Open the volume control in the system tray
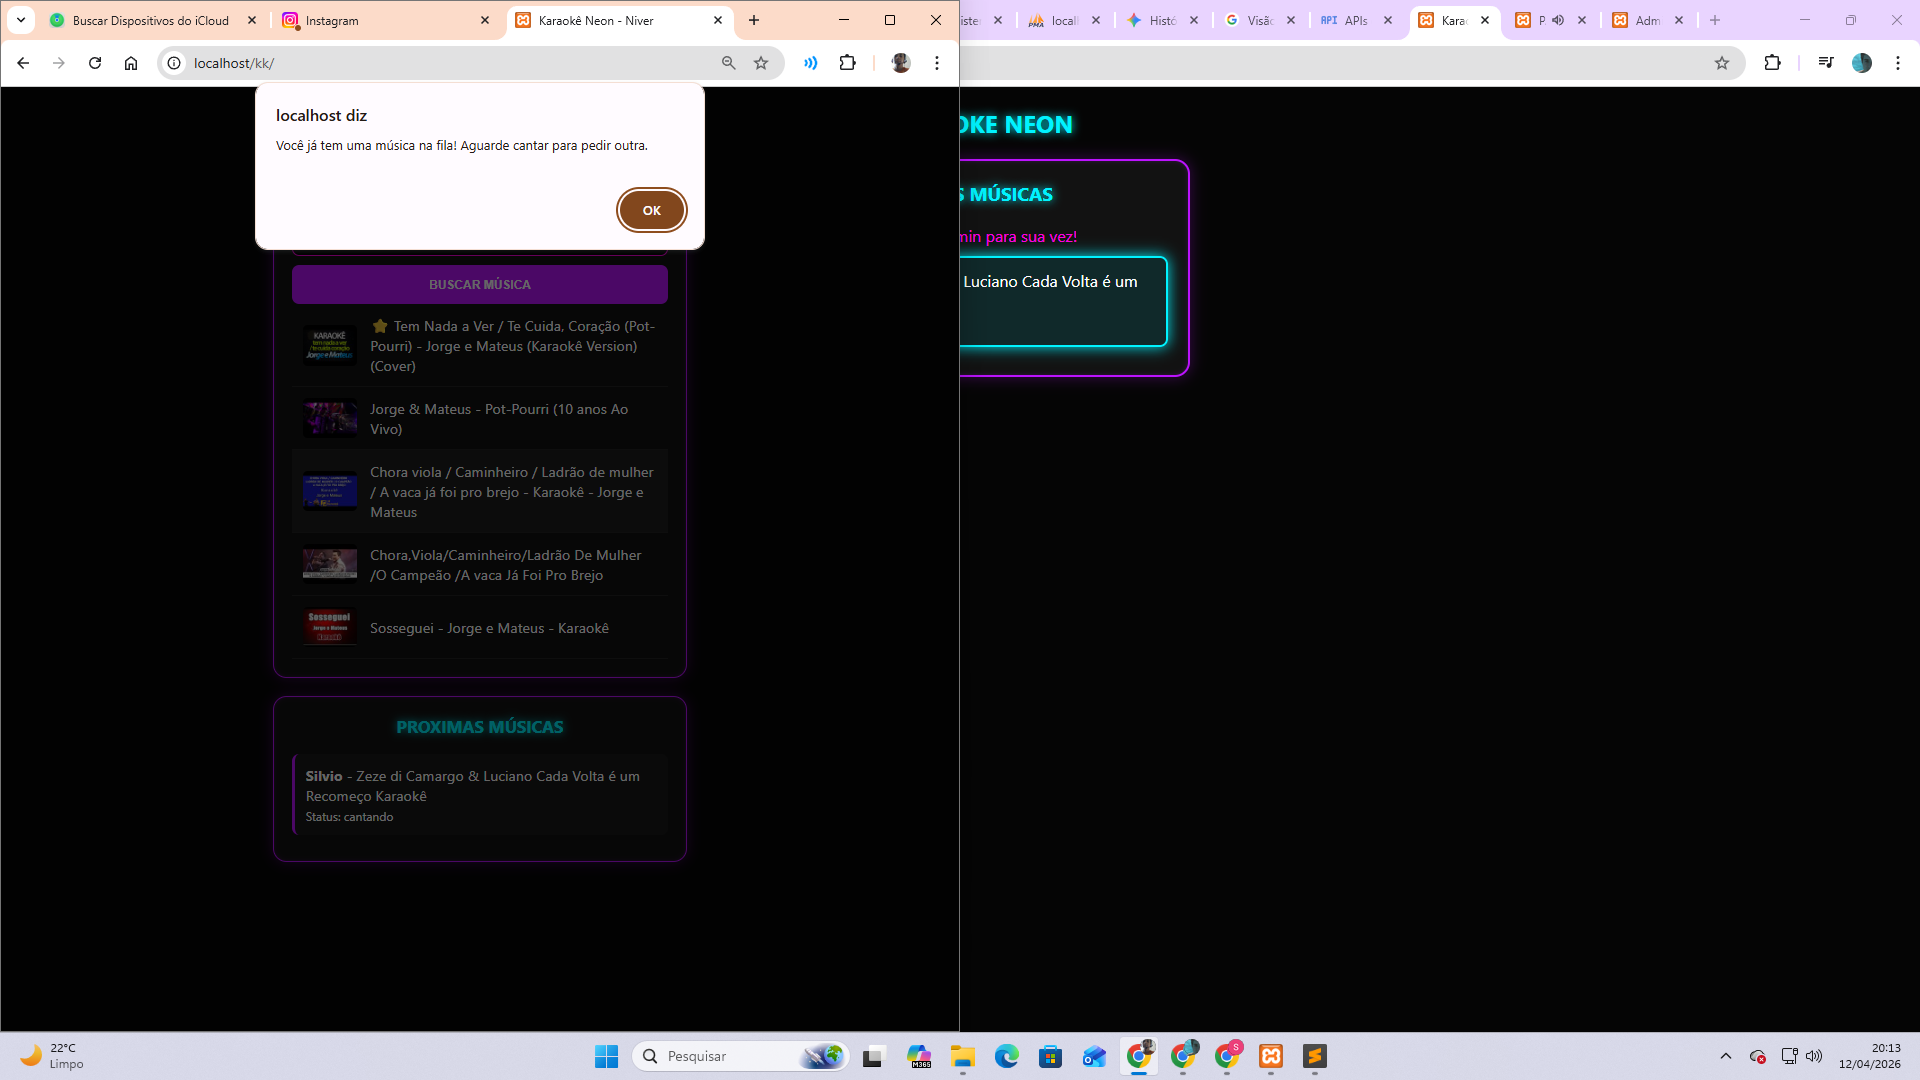The height and width of the screenshot is (1080, 1920). pos(1814,1056)
